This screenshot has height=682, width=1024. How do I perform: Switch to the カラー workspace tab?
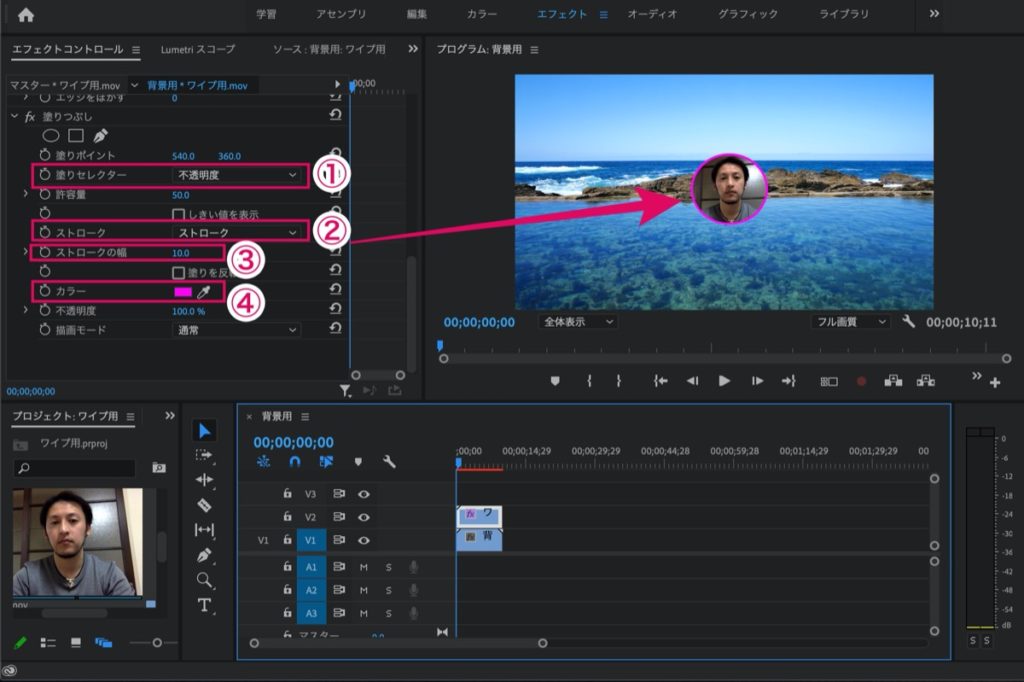tap(482, 14)
